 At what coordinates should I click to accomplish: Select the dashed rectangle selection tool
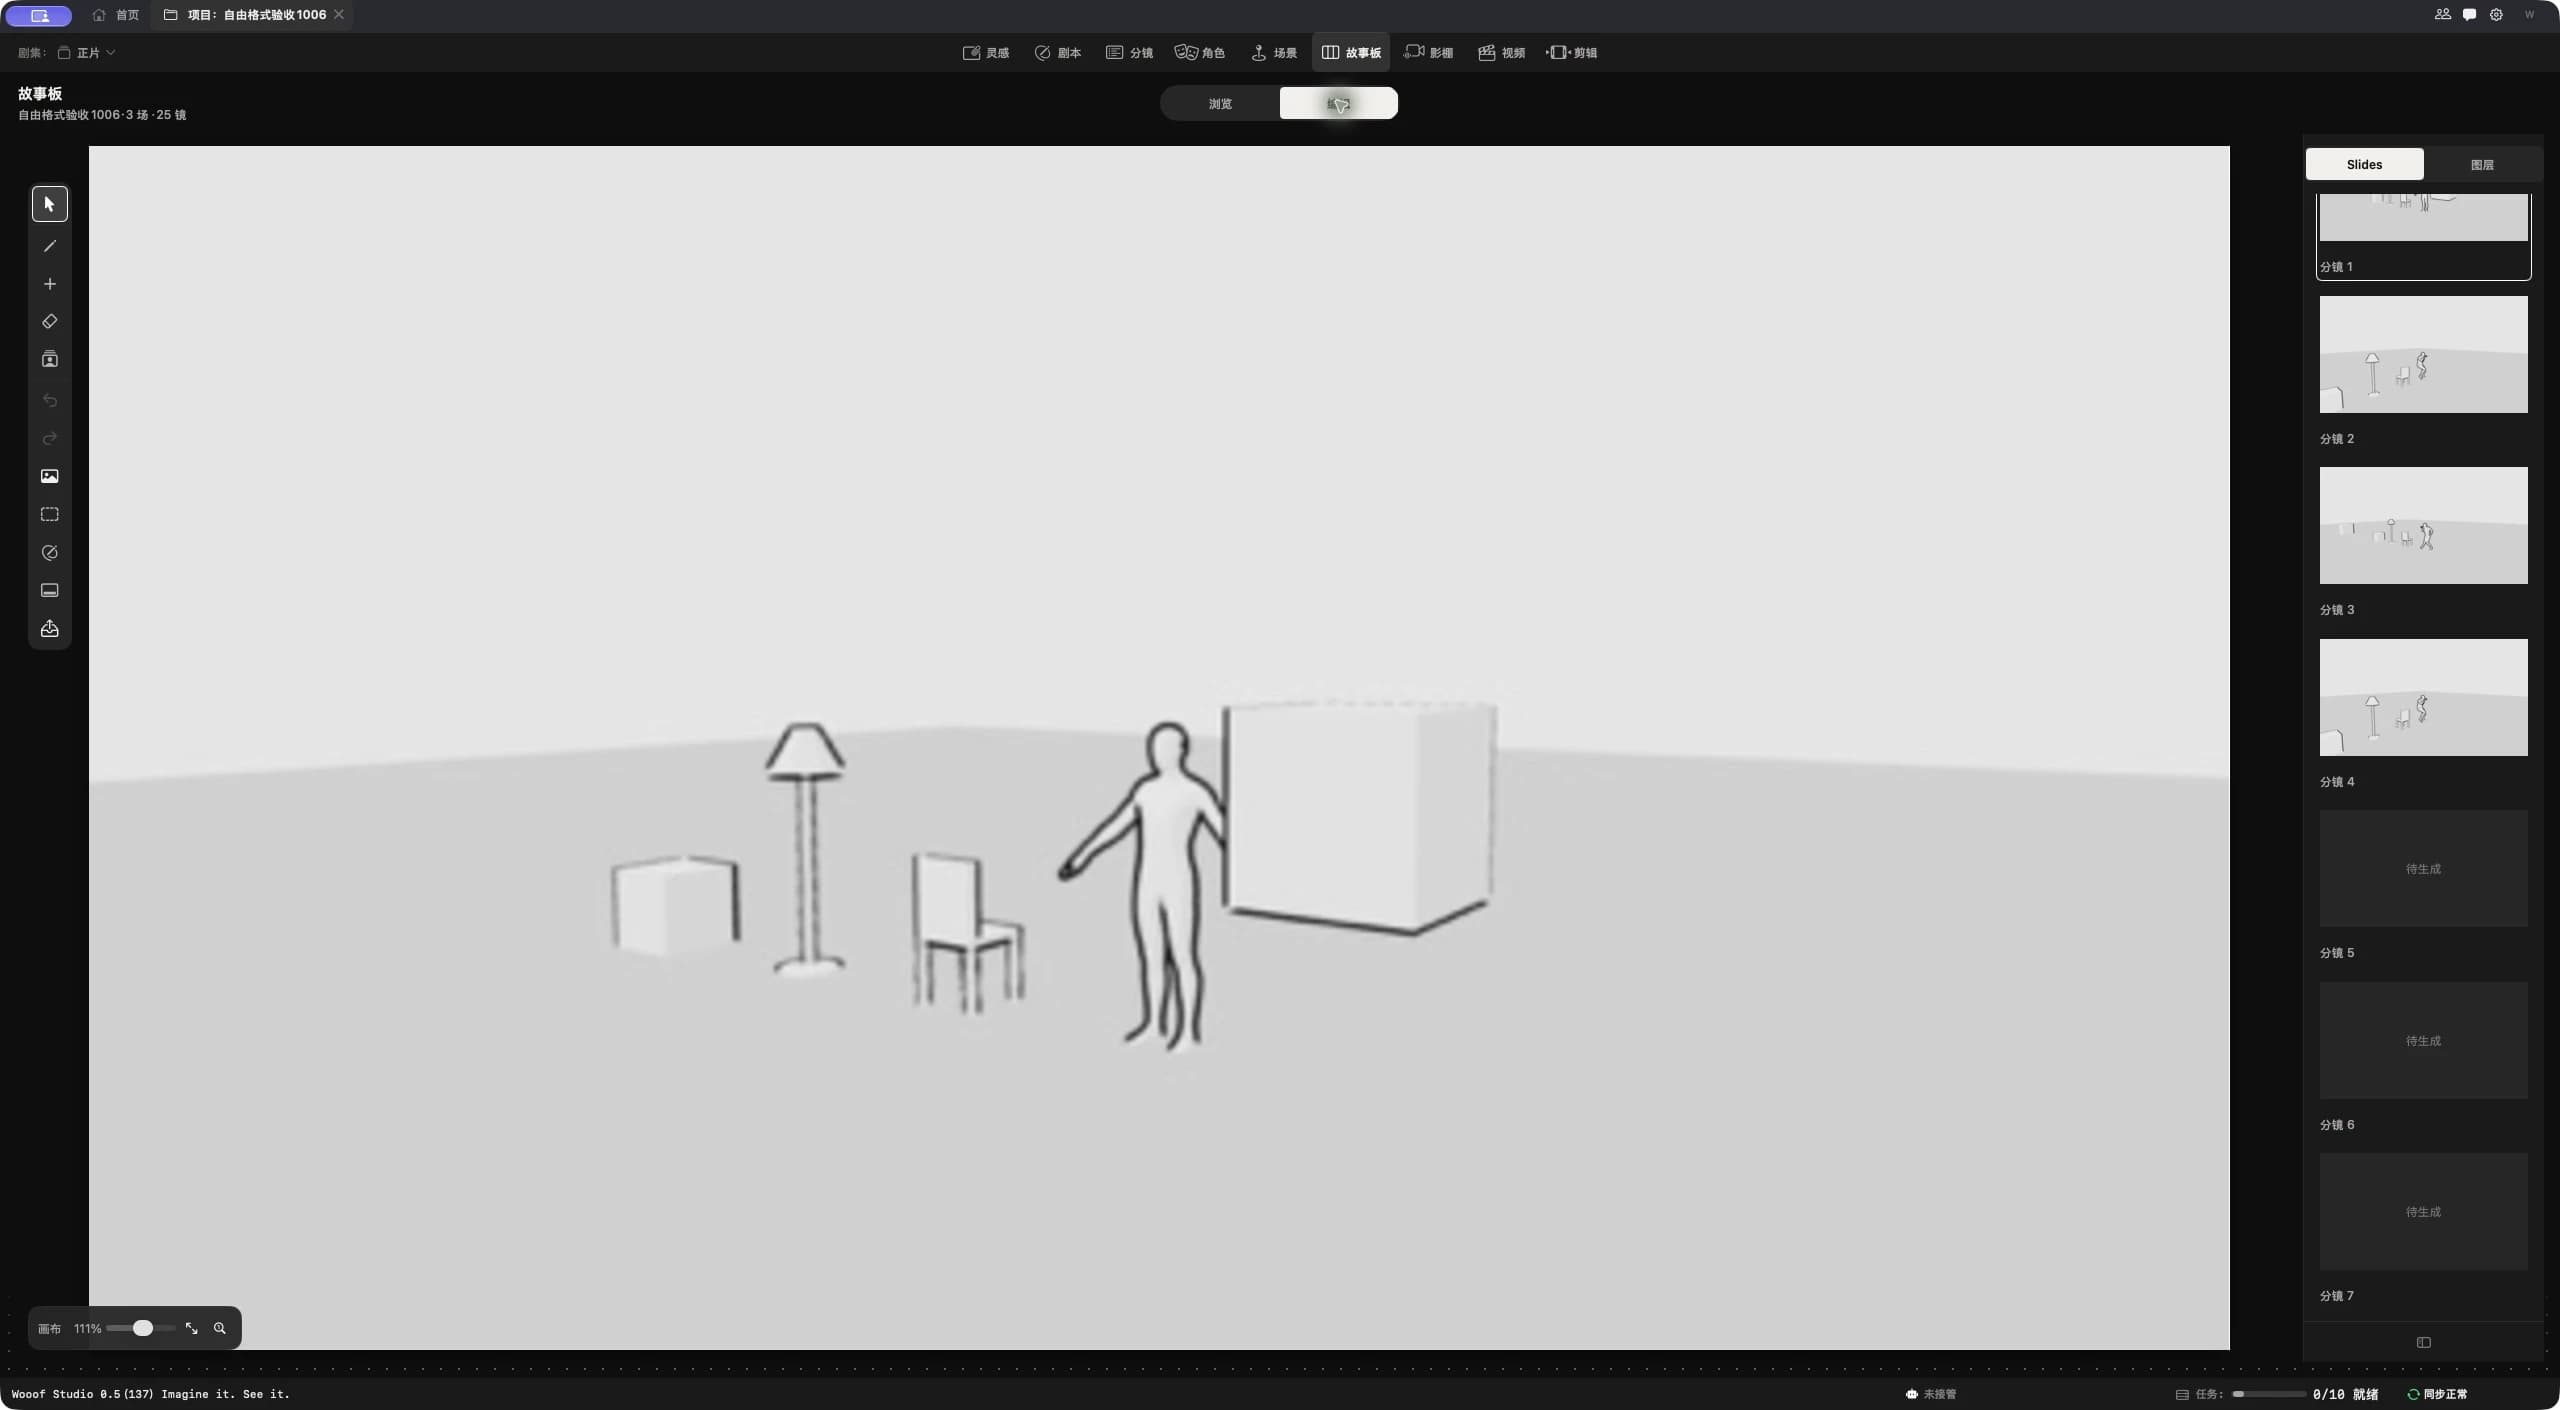click(x=50, y=514)
